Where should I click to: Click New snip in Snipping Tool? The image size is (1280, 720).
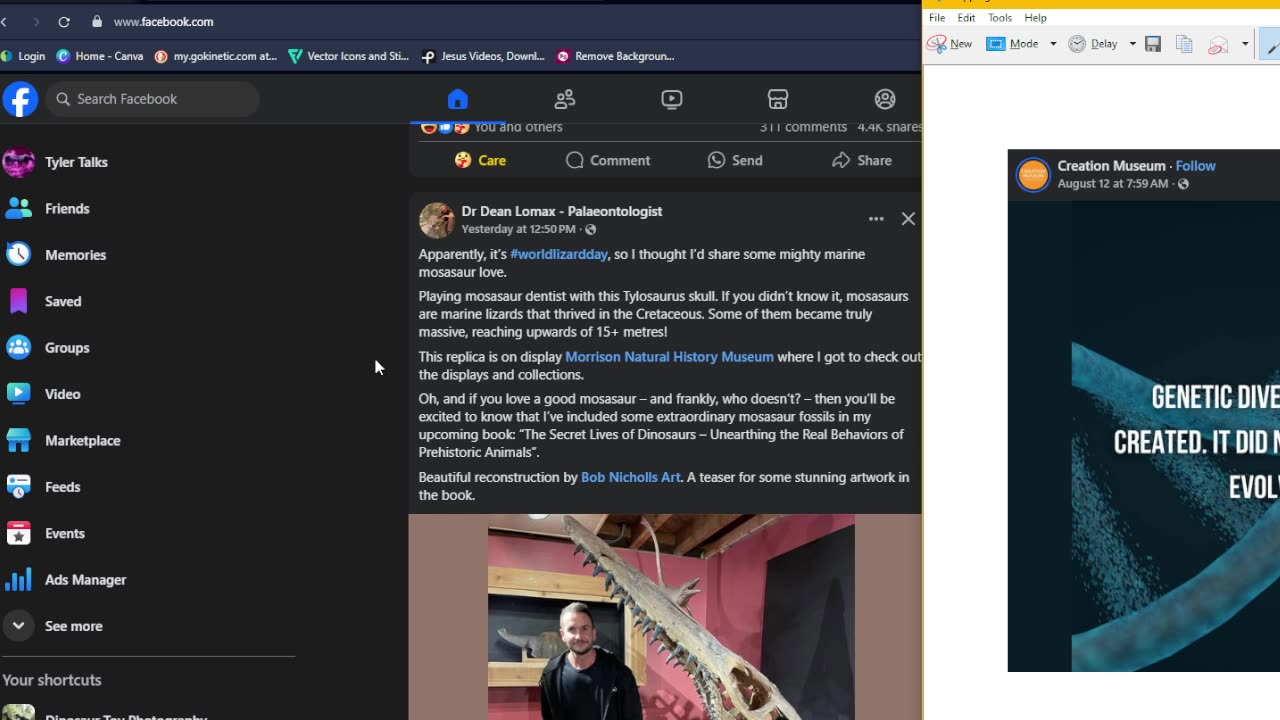click(x=950, y=44)
